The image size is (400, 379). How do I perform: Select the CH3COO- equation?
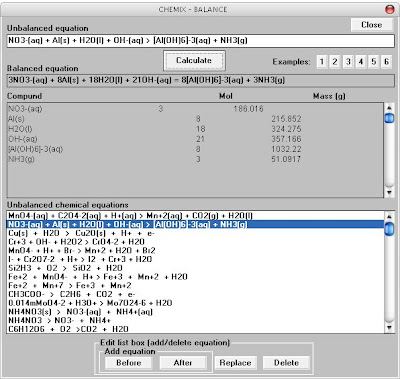pos(195,294)
